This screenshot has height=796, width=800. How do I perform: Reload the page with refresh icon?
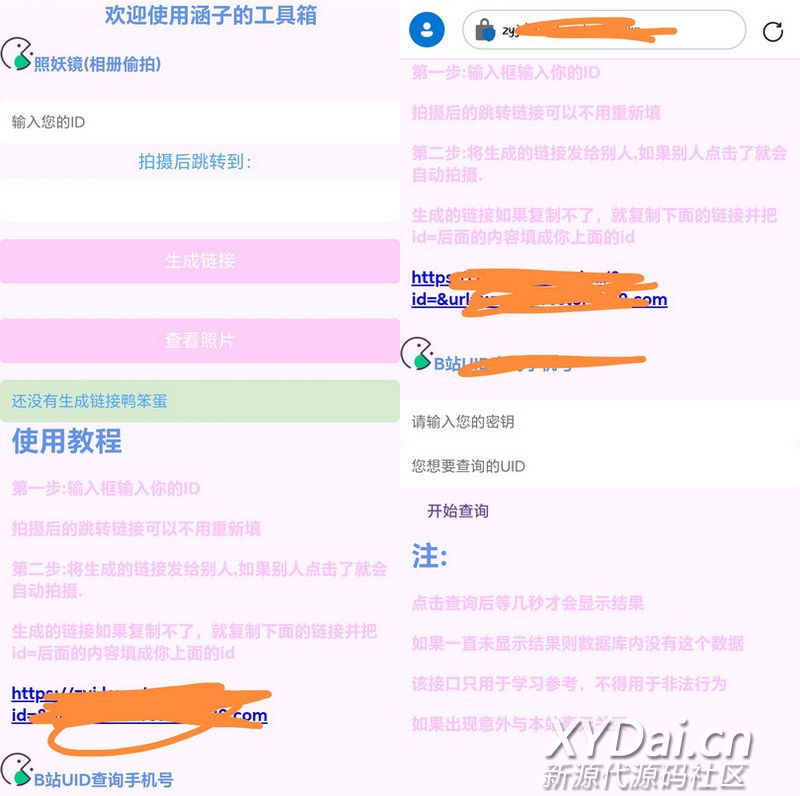click(x=772, y=31)
